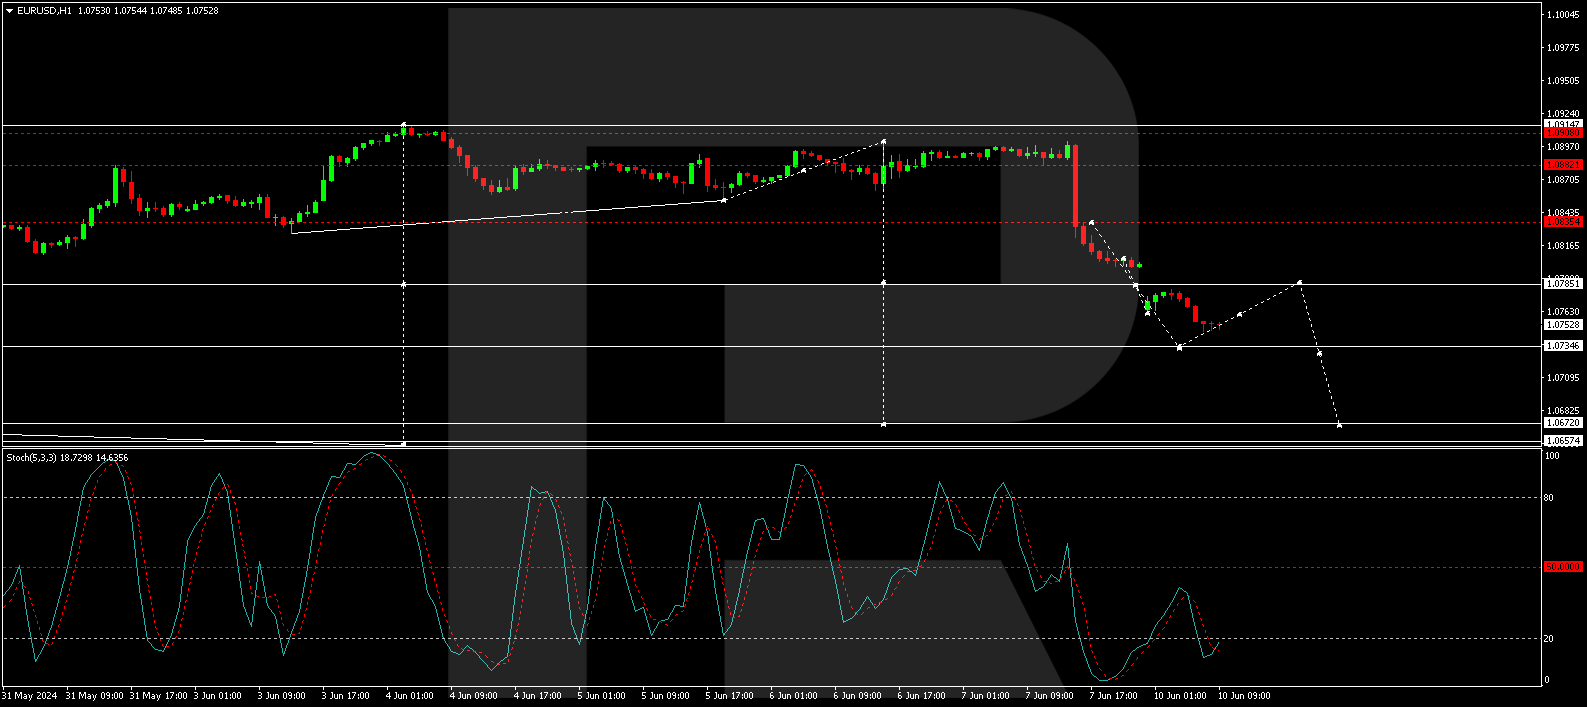
Task: Click the 1.08705 price axis value
Action: tap(1563, 180)
